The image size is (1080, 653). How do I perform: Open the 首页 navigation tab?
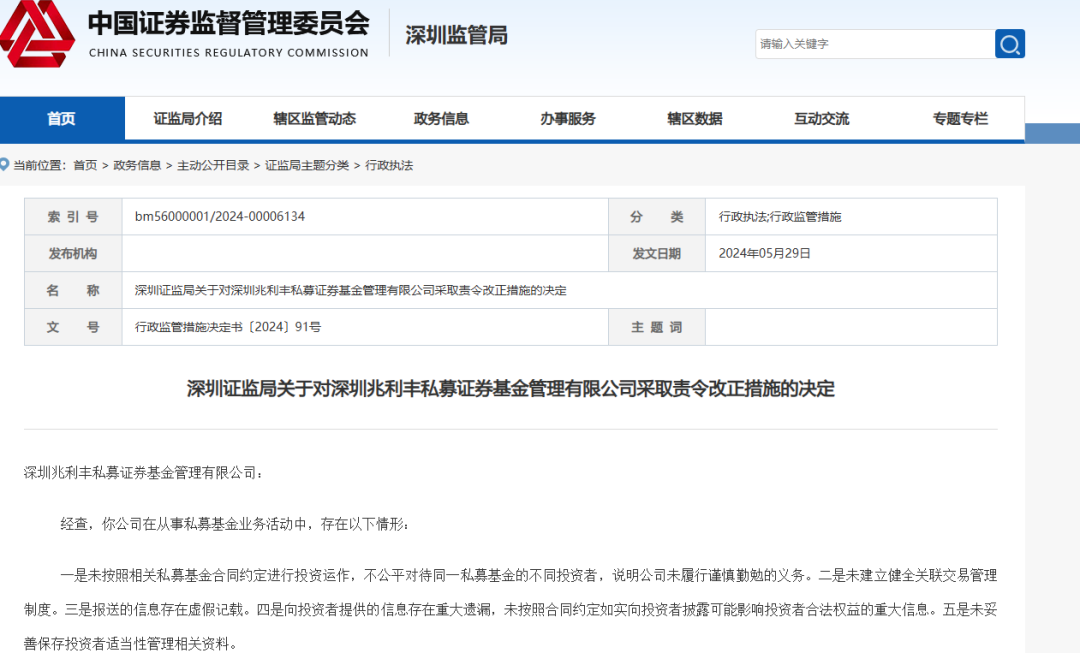tap(62, 119)
